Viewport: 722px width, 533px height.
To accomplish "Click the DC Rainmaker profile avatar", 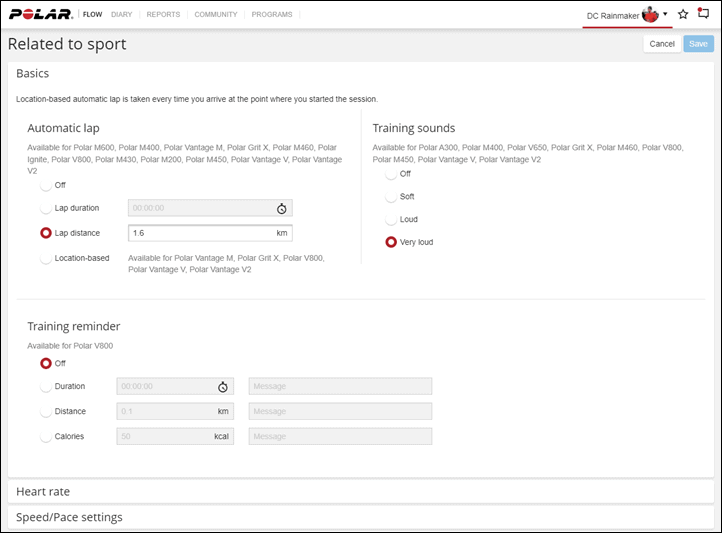I will click(650, 15).
